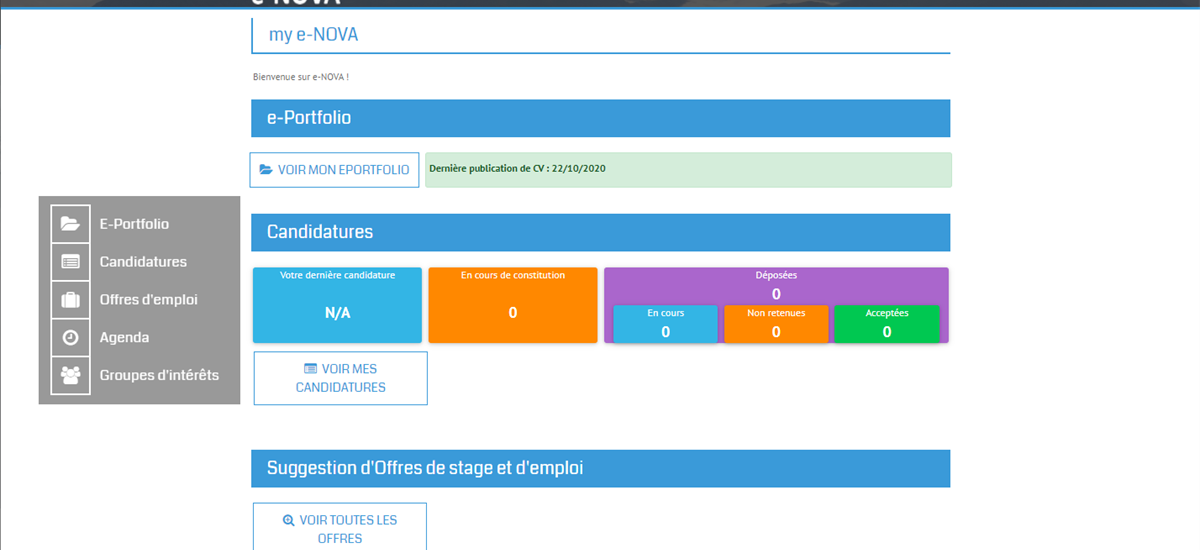This screenshot has height=550, width=1200.
Task: Click the E-Portfolio folder icon in sidebar
Action: point(70,224)
